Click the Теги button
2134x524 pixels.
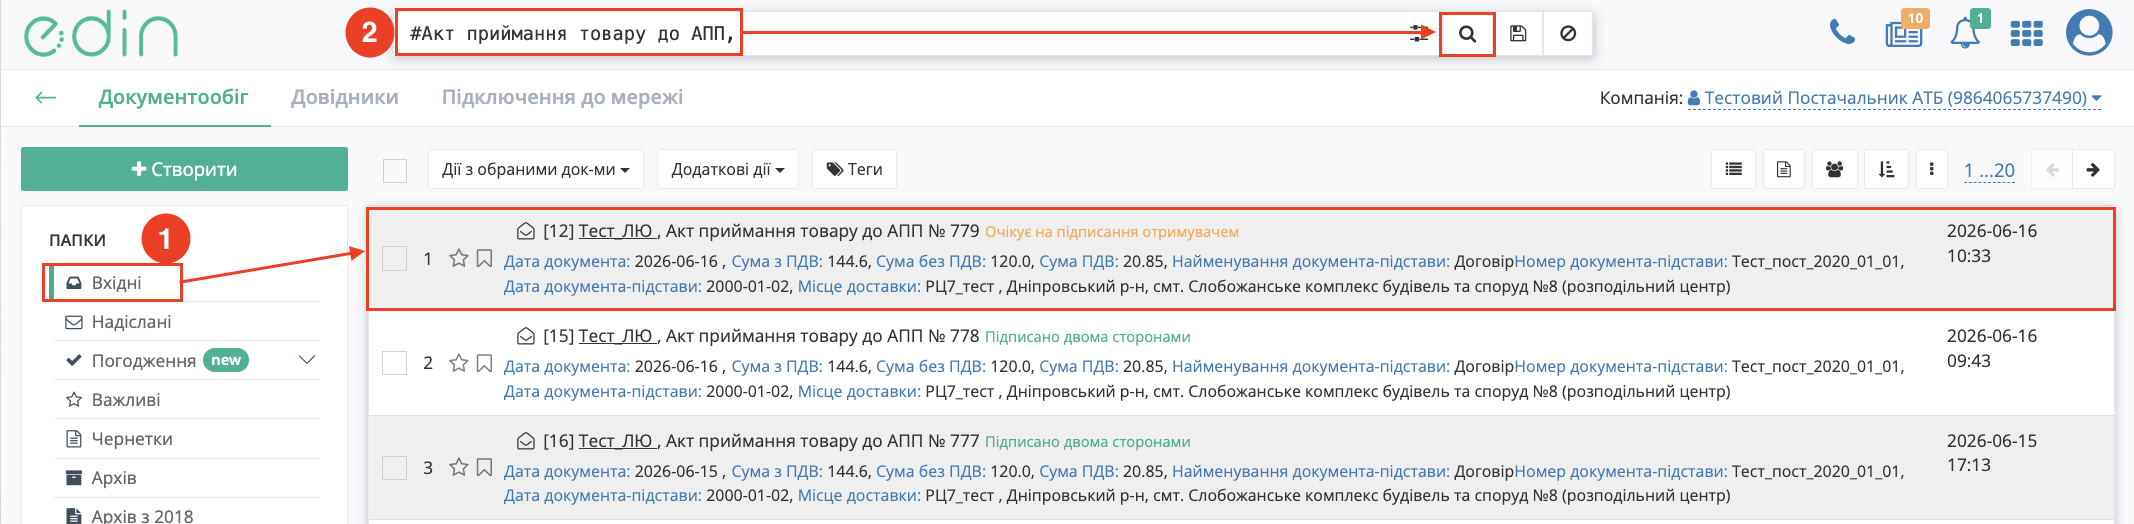tap(854, 170)
